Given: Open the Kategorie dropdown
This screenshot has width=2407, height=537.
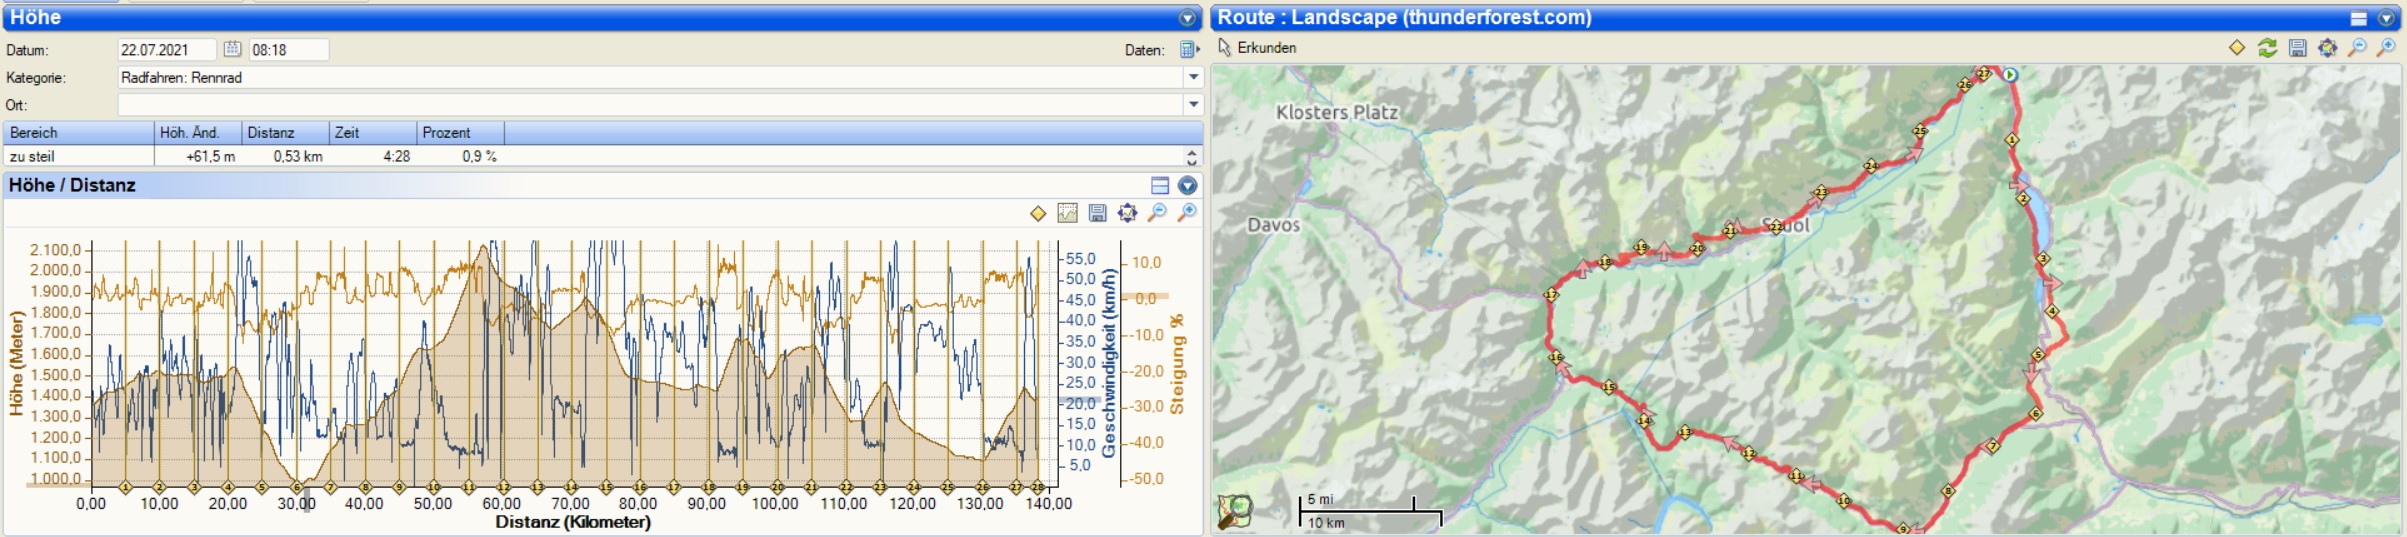Looking at the screenshot, I should point(1193,77).
